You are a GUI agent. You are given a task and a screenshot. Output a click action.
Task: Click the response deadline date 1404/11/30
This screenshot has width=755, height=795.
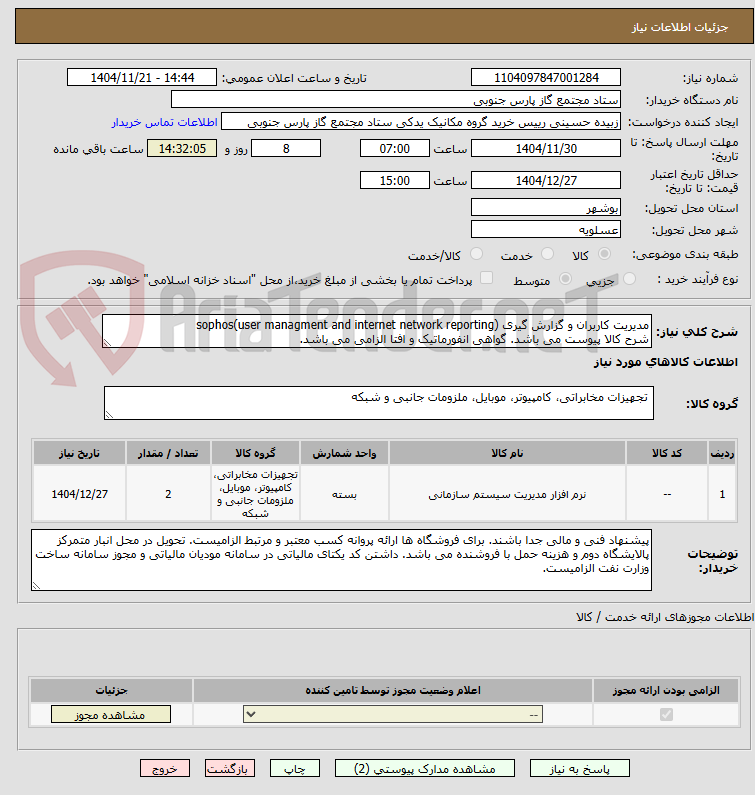[546, 149]
